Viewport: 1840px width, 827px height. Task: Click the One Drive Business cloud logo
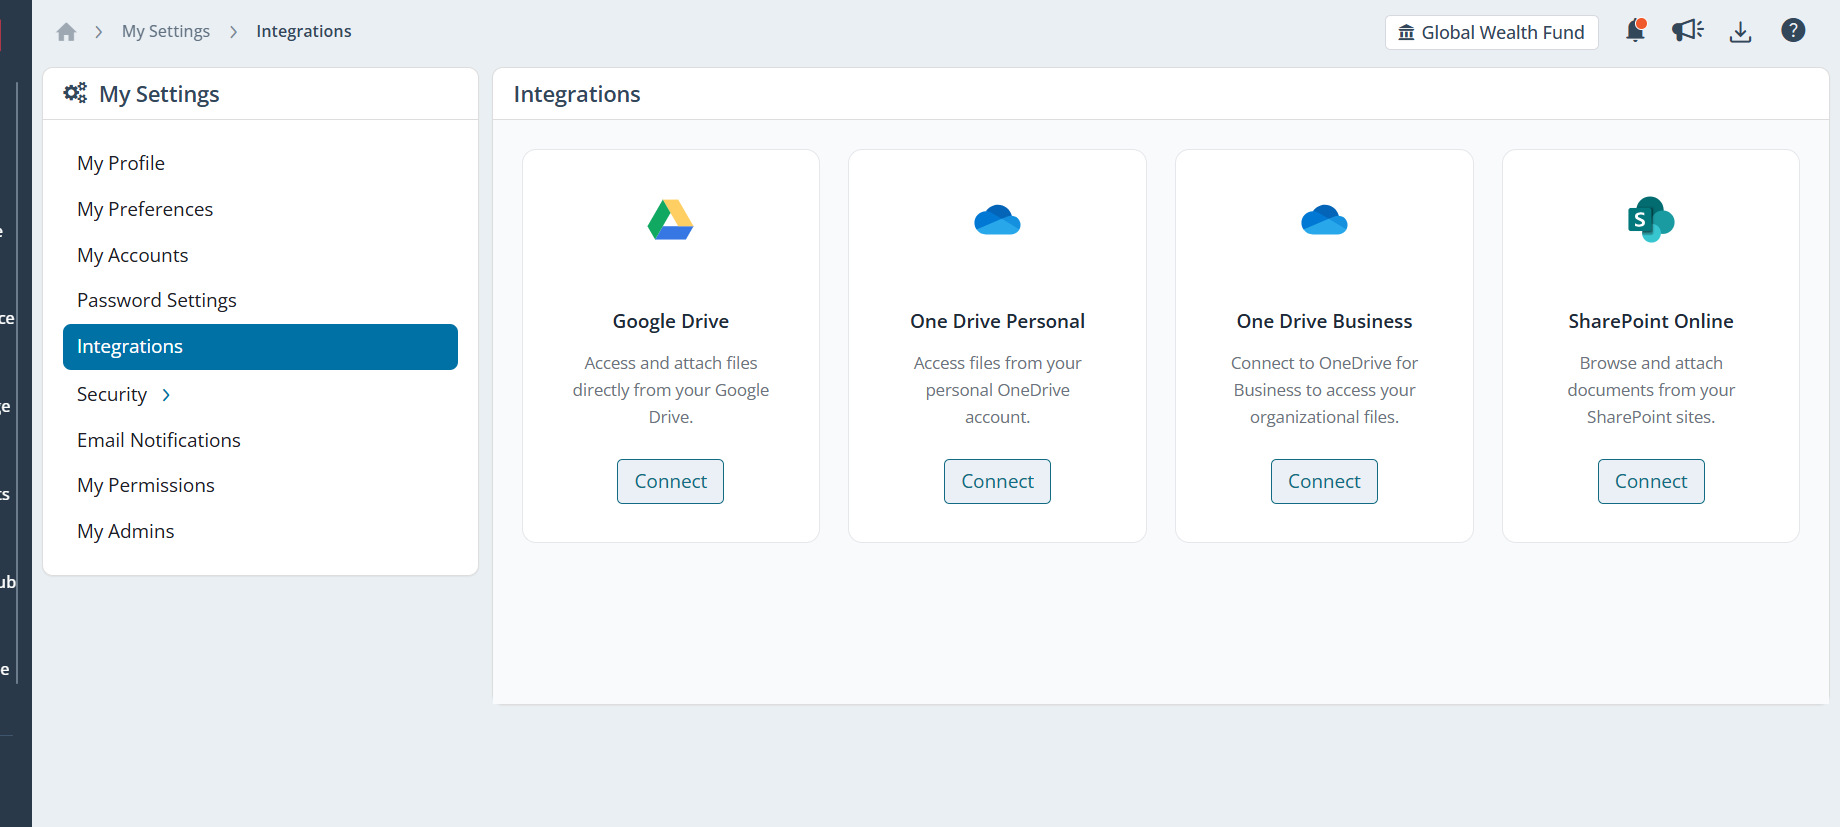coord(1325,220)
